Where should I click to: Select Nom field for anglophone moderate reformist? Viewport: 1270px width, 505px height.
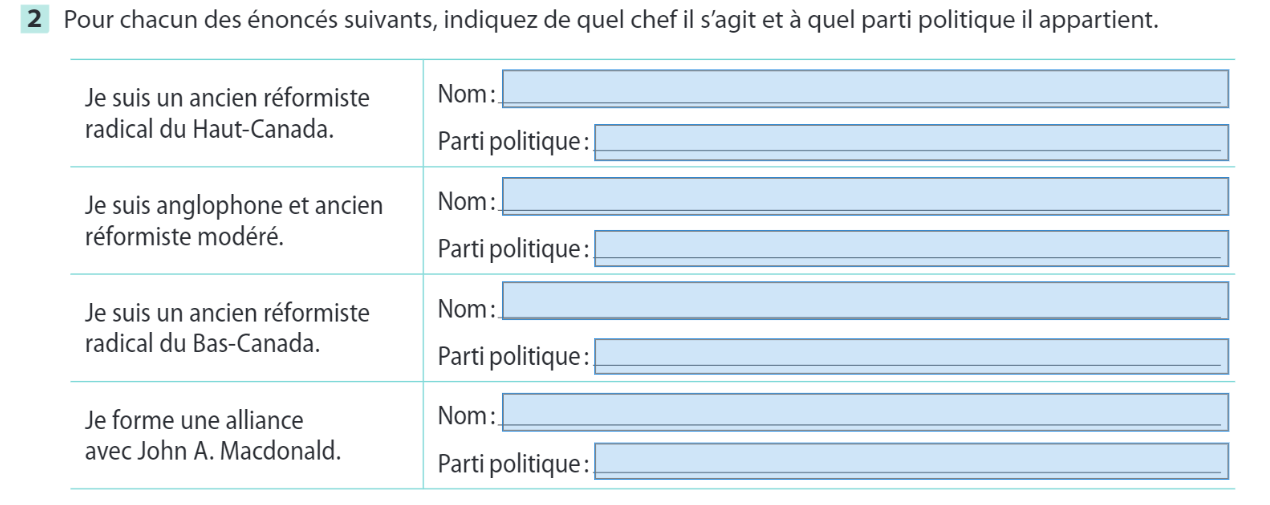click(864, 195)
